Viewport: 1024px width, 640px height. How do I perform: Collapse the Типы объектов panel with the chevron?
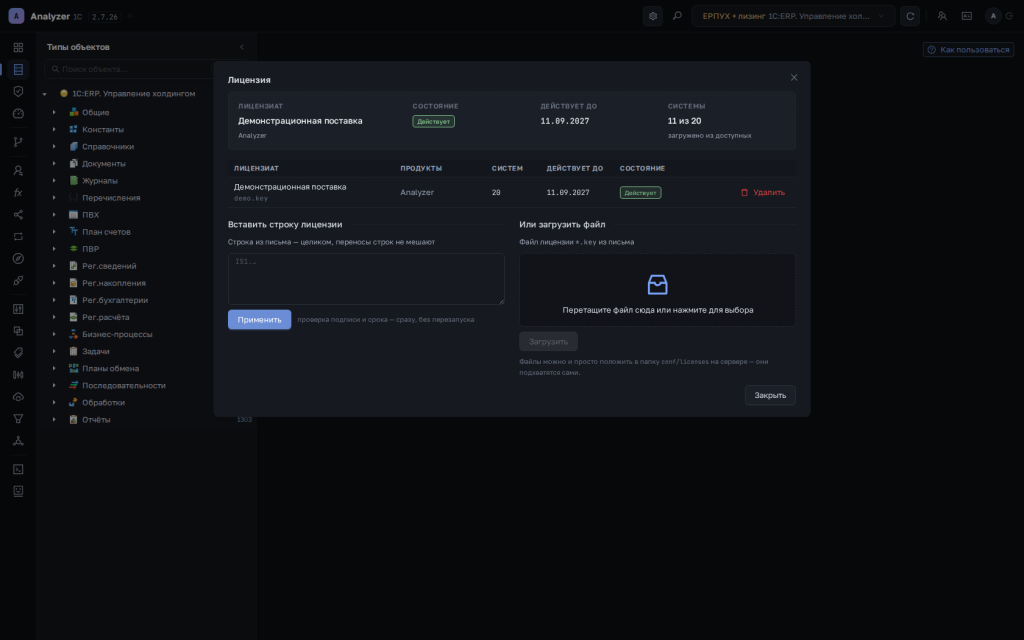pos(242,47)
